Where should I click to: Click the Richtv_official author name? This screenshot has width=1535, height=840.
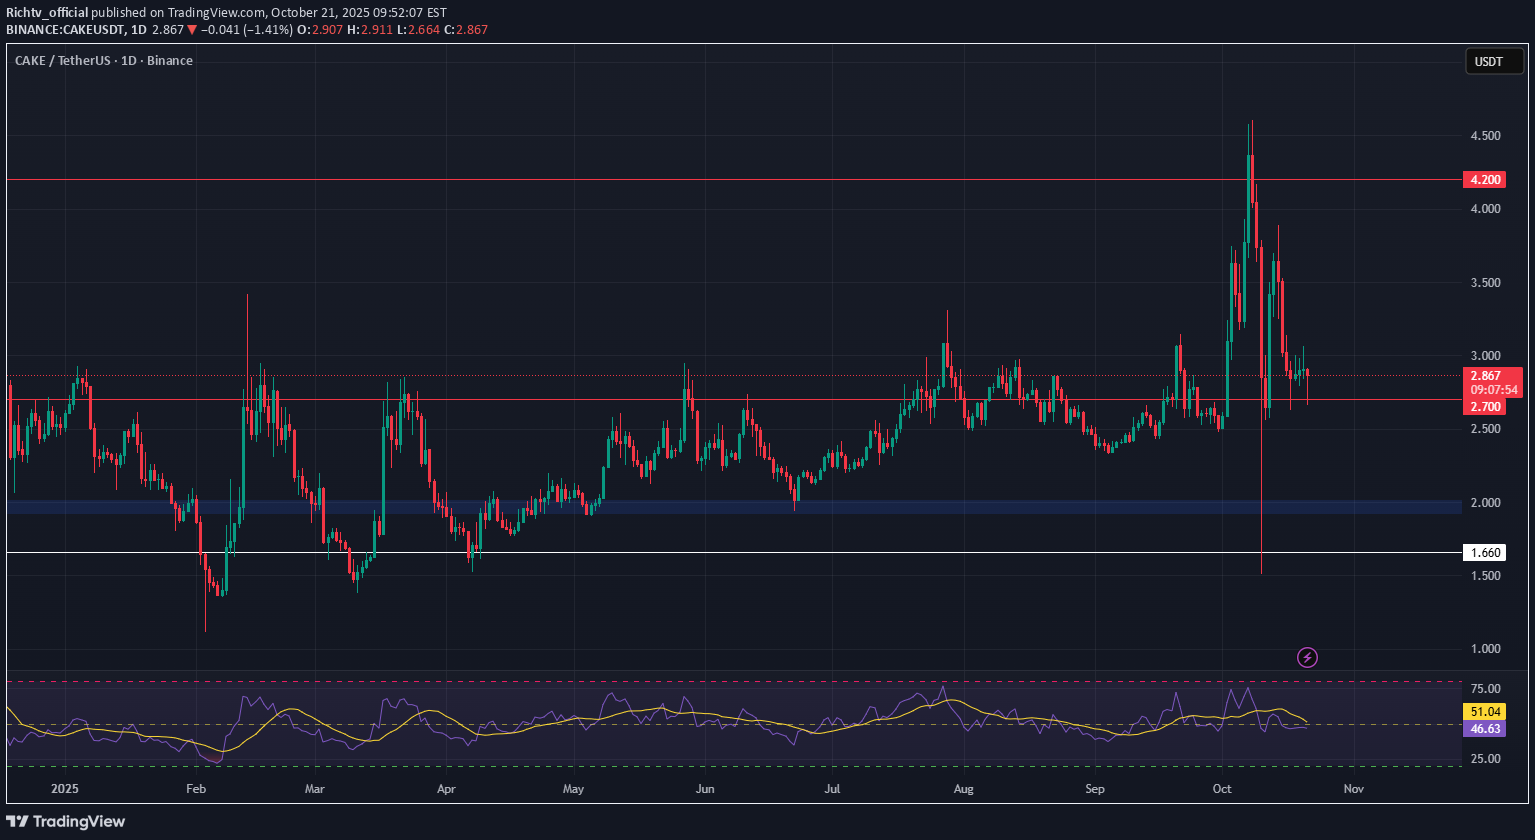47,12
